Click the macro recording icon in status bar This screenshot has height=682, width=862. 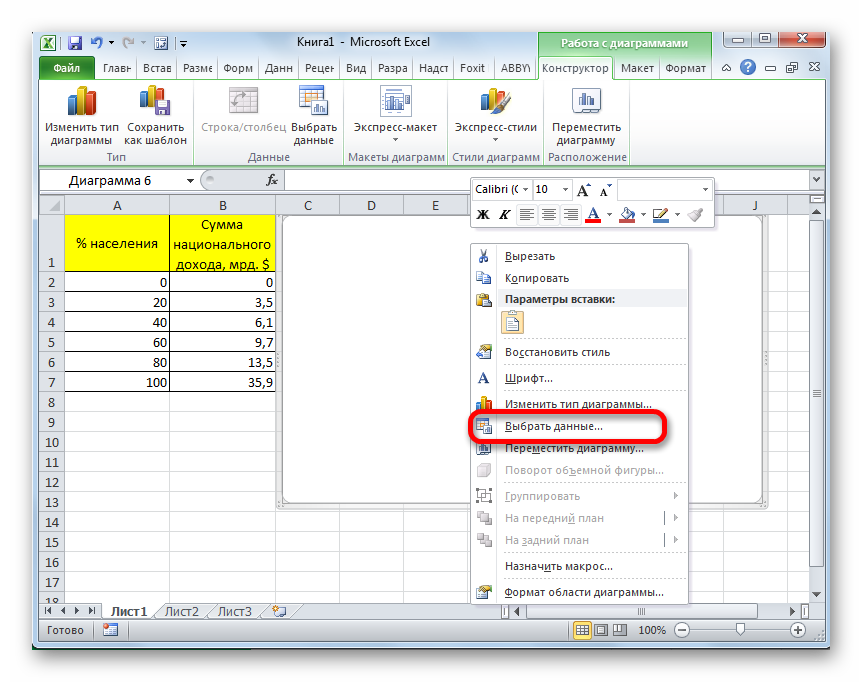tap(110, 630)
